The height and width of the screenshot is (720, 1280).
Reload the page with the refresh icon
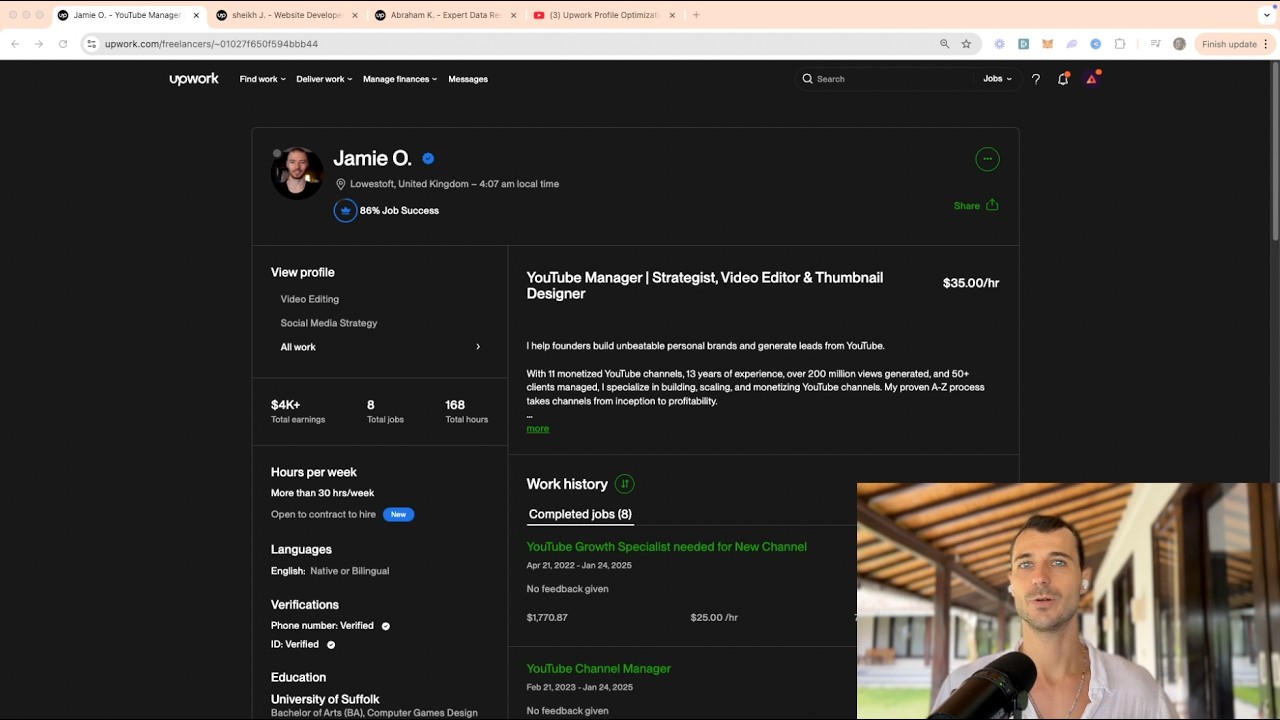[x=63, y=44]
